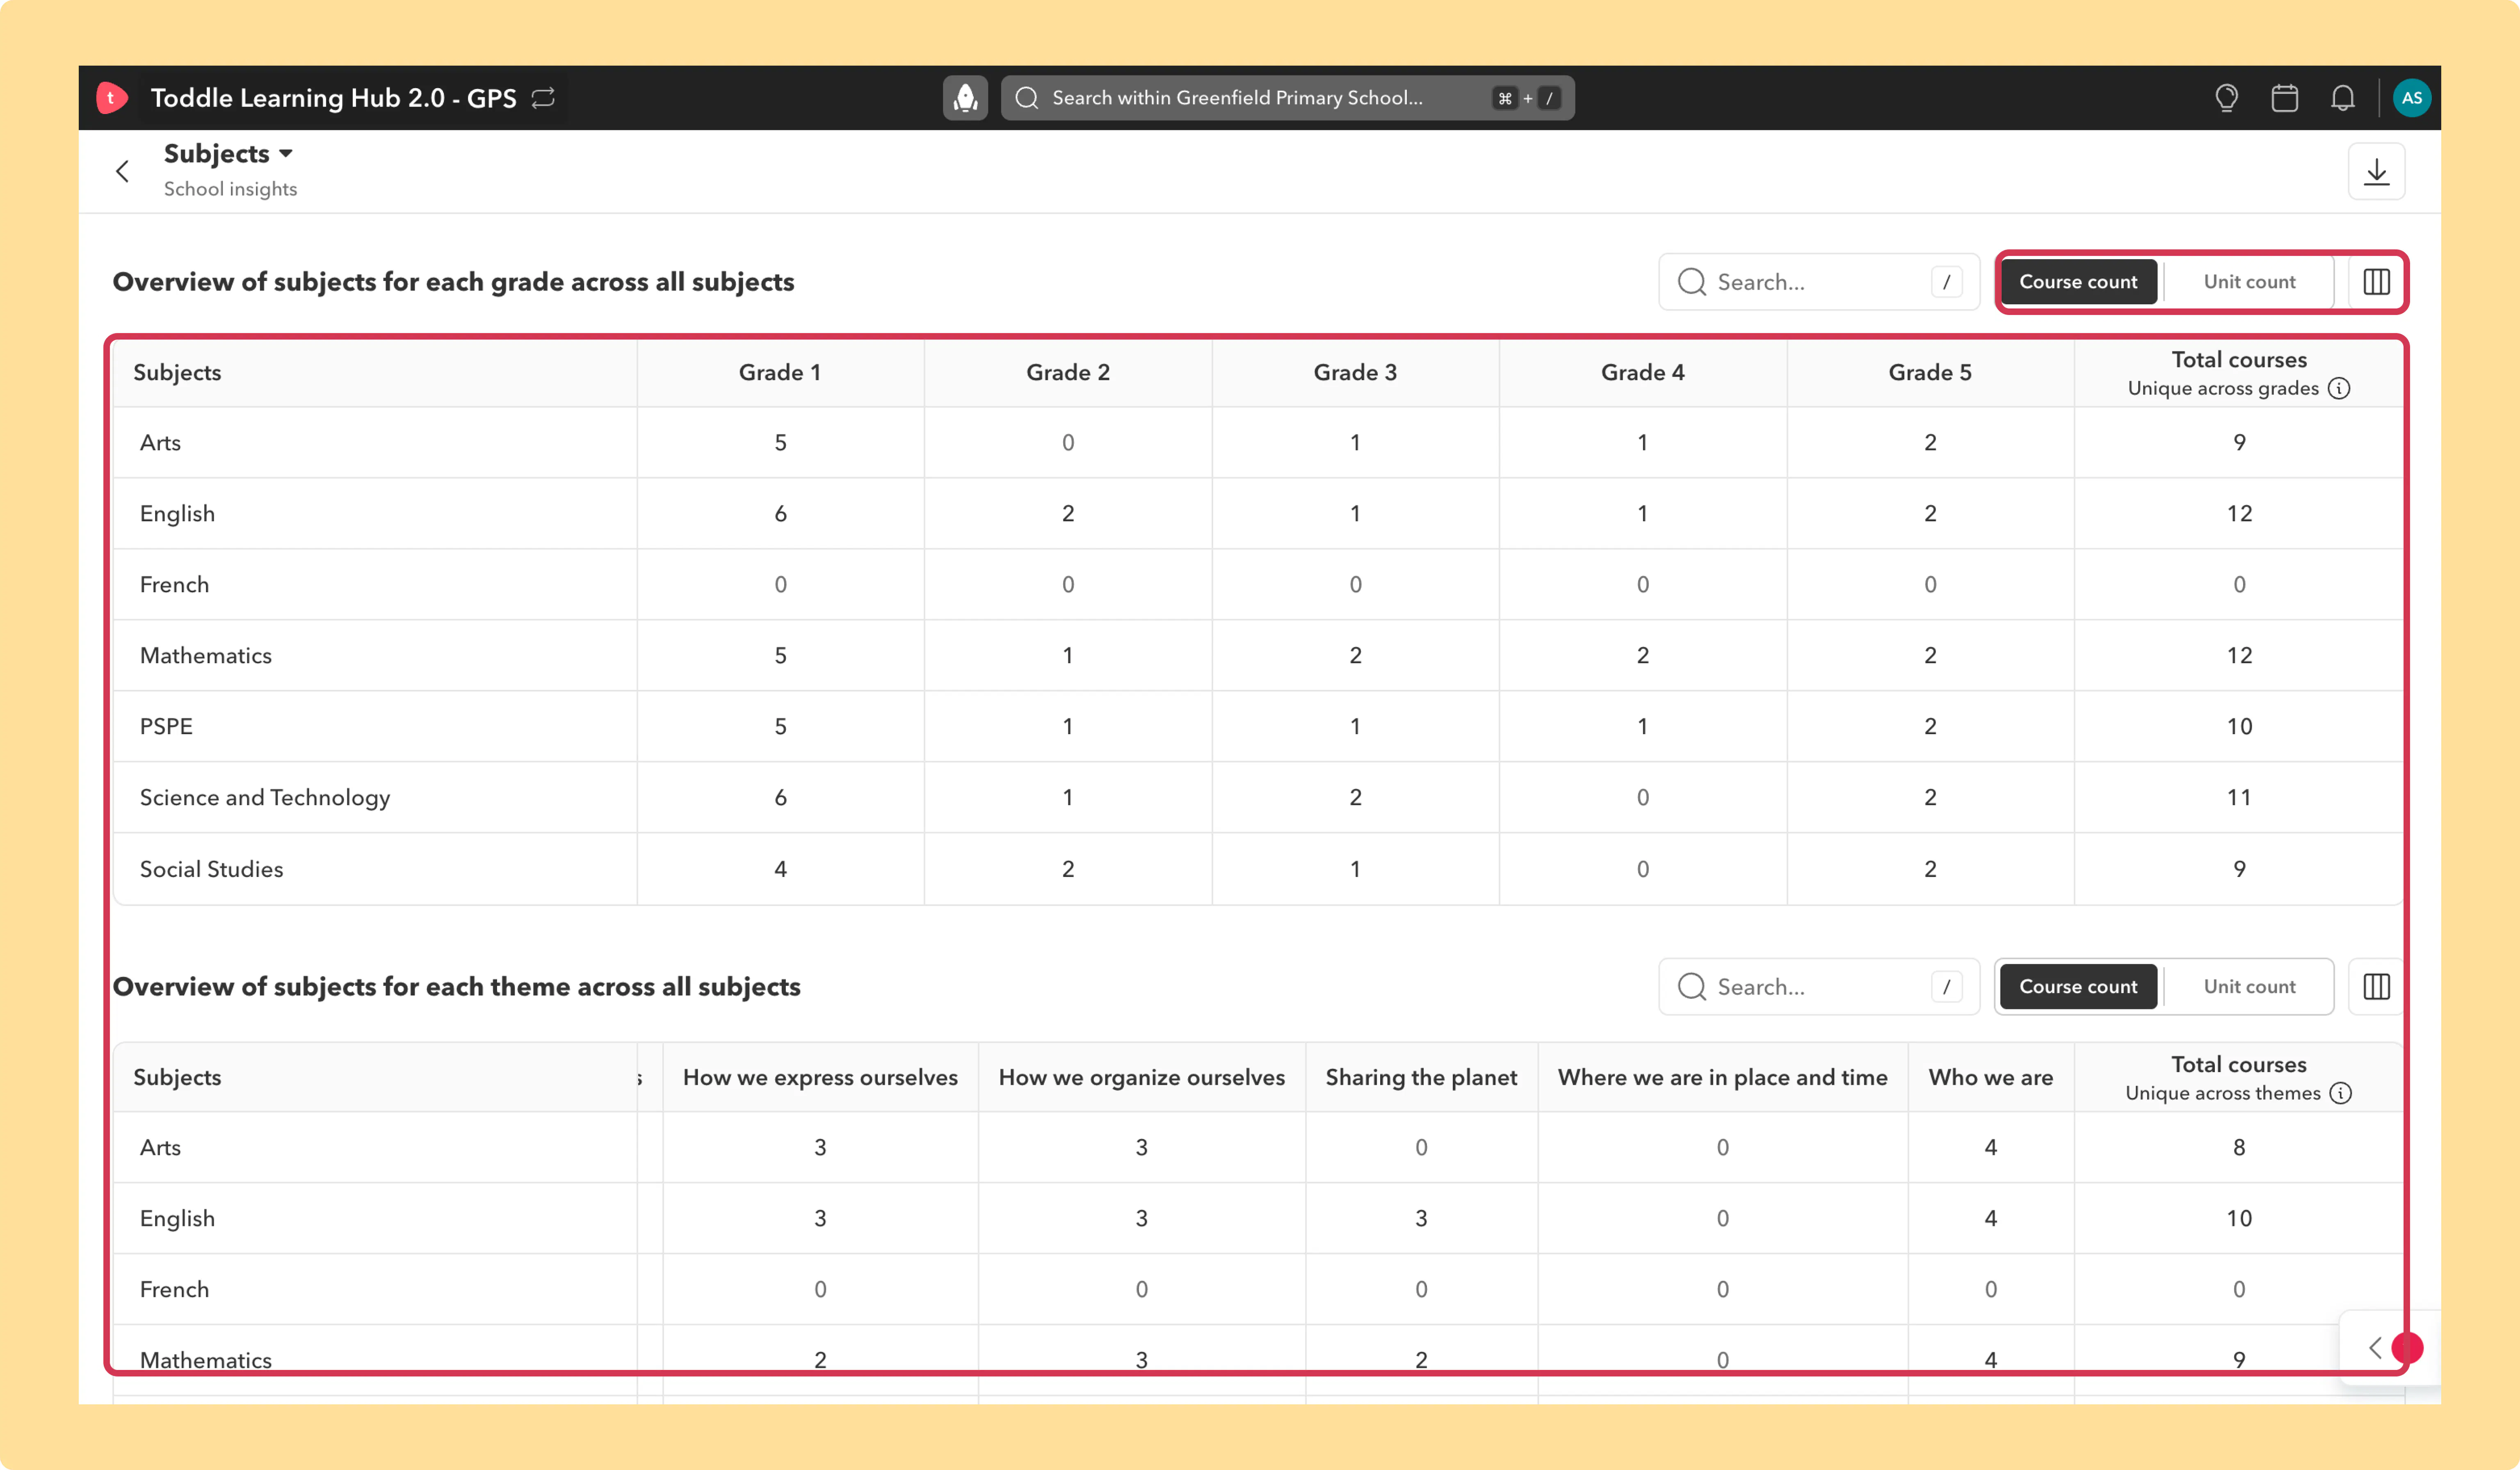Click Arts total courses value 8 in theme table
This screenshot has height=1470, width=2520.
tap(2239, 1148)
